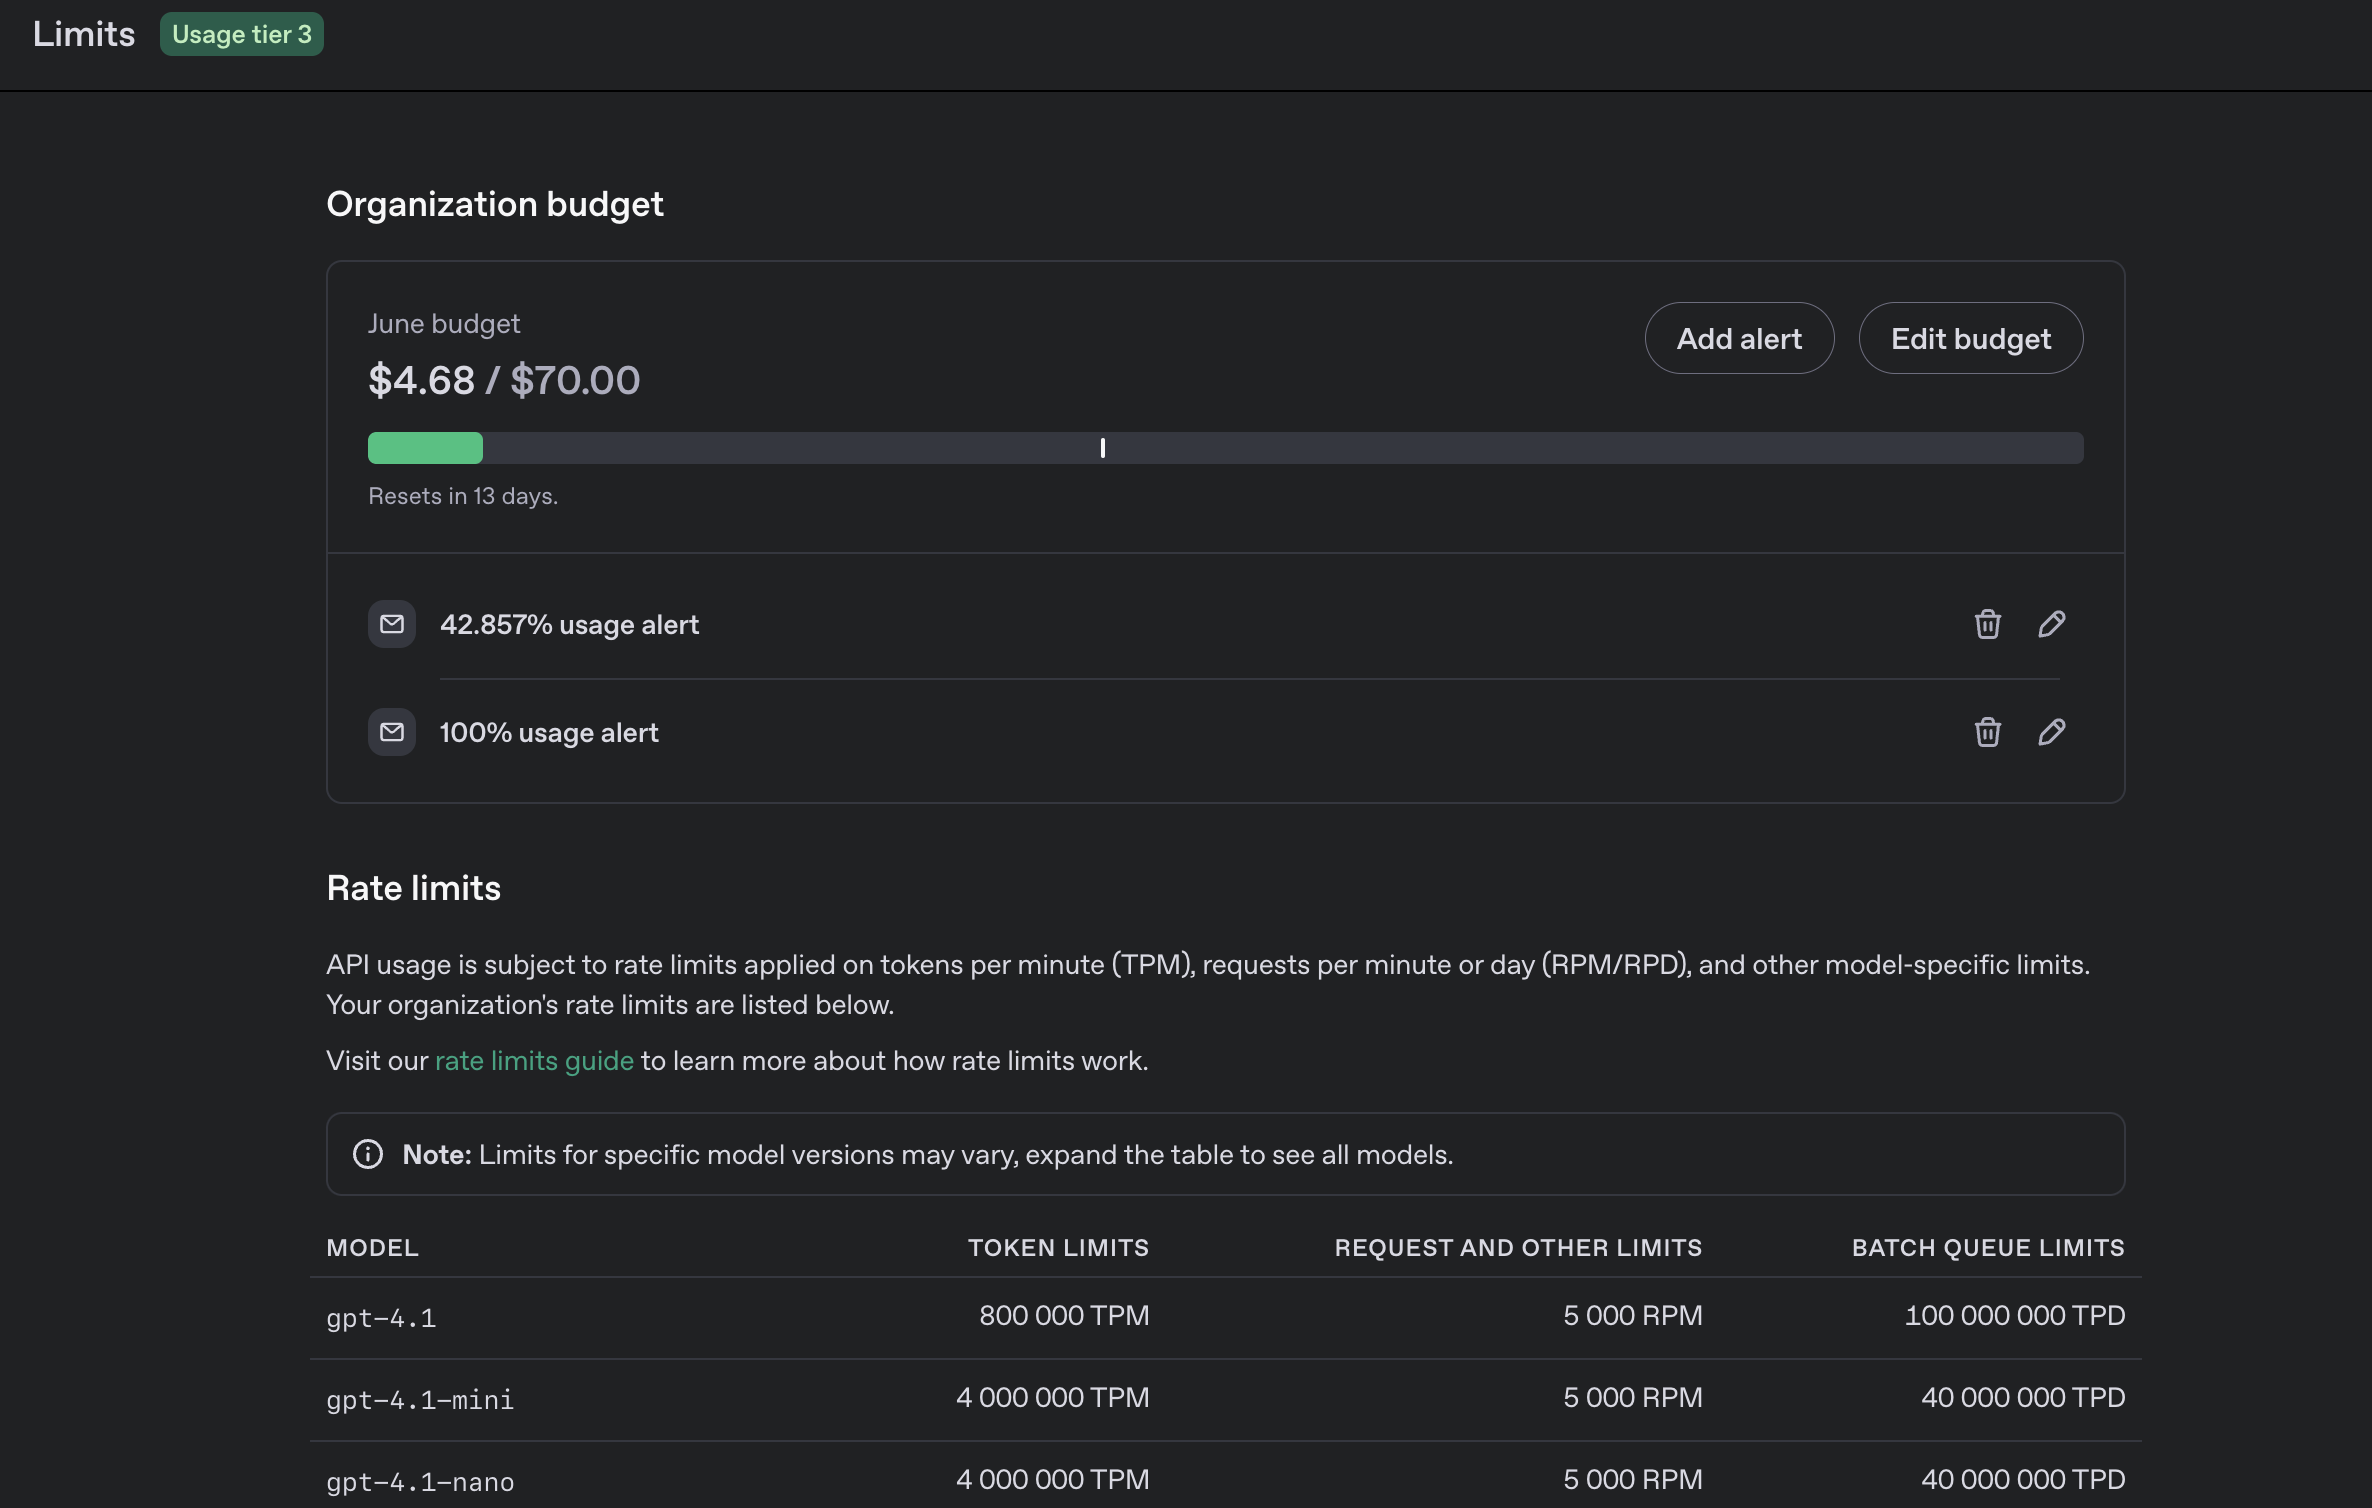Select the $70.00 budget amount text
Image resolution: width=2372 pixels, height=1508 pixels.
(x=575, y=380)
